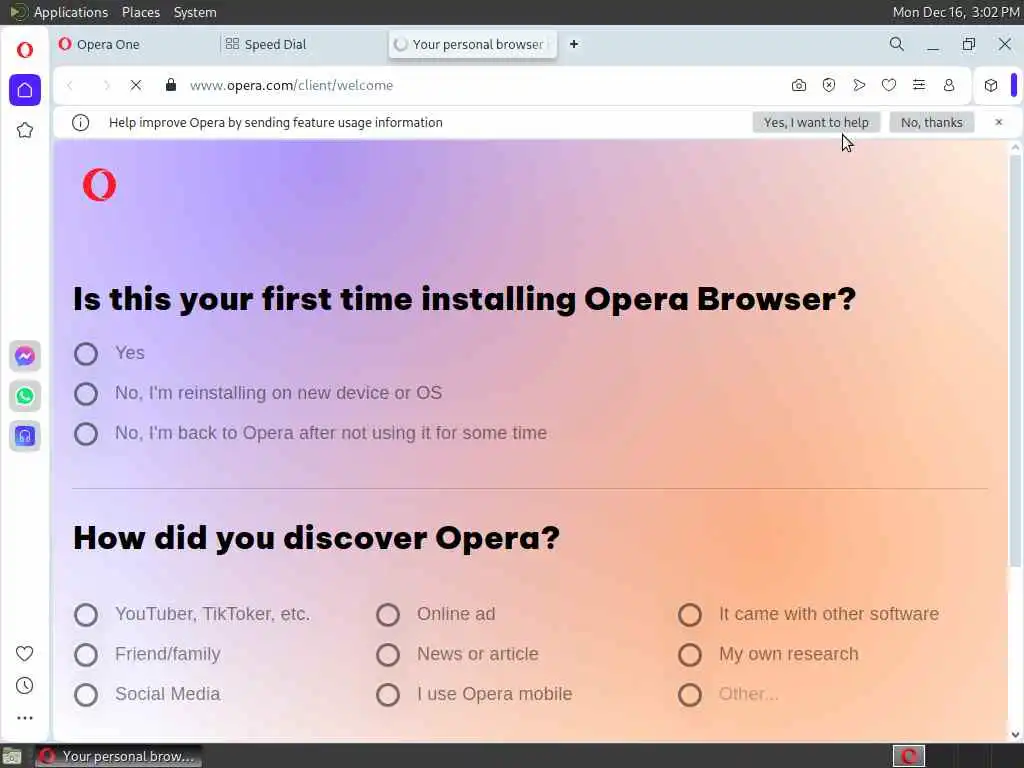Open the System menu

[195, 12]
